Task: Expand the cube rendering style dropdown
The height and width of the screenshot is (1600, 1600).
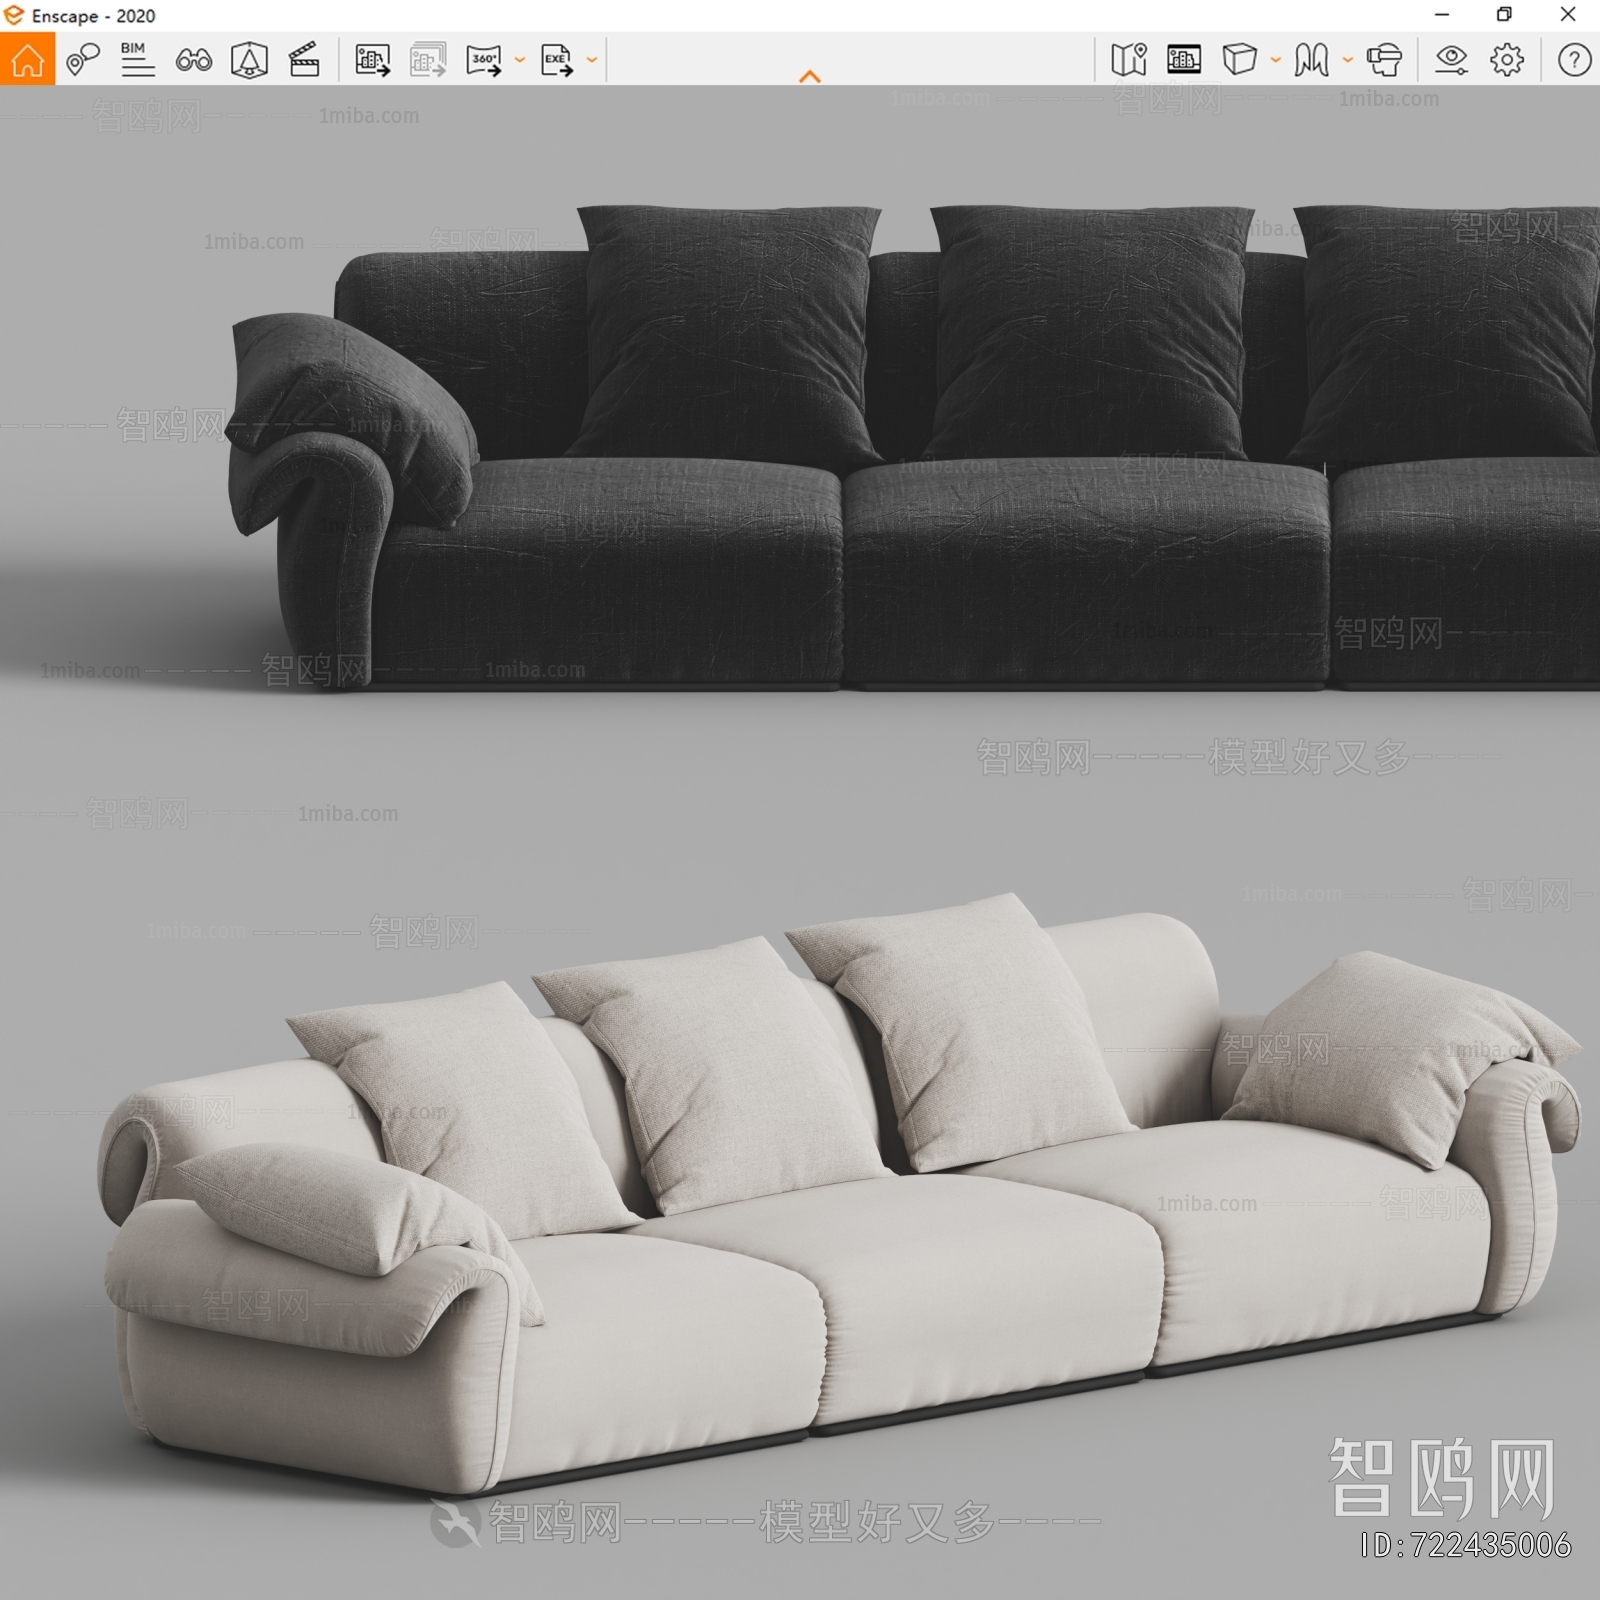Action: [1276, 60]
